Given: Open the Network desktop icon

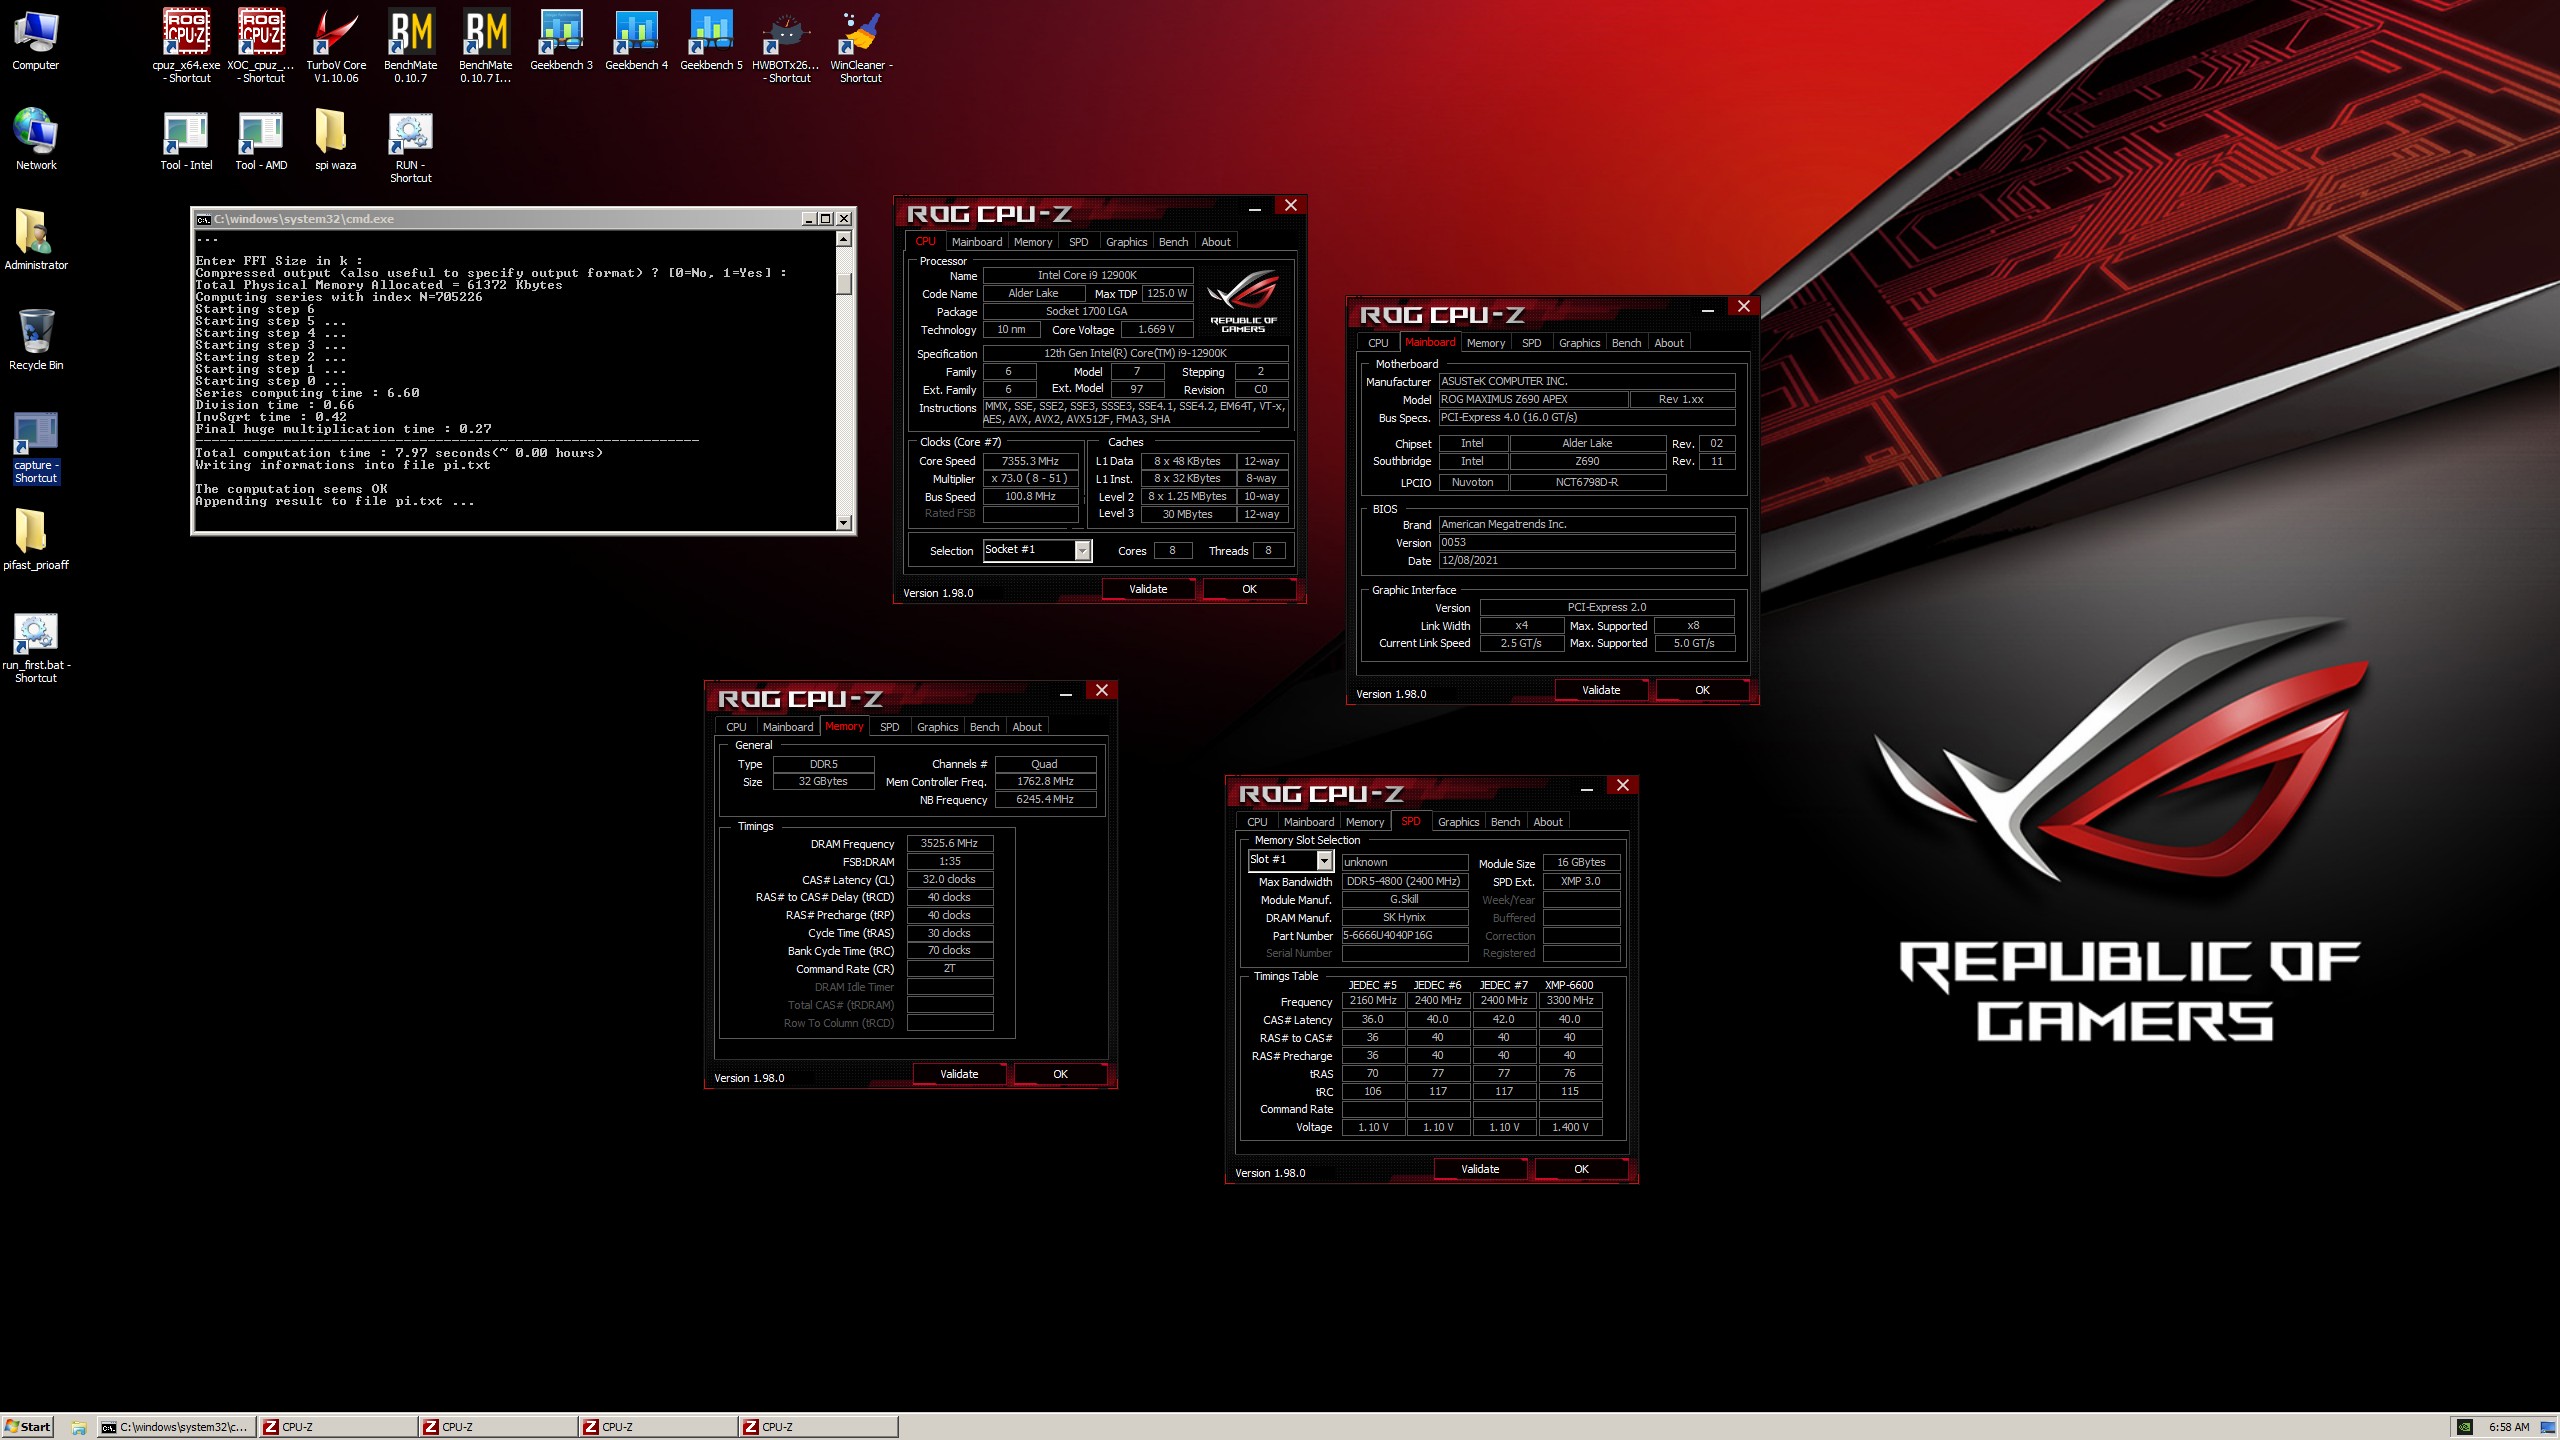Looking at the screenshot, I should [x=36, y=140].
